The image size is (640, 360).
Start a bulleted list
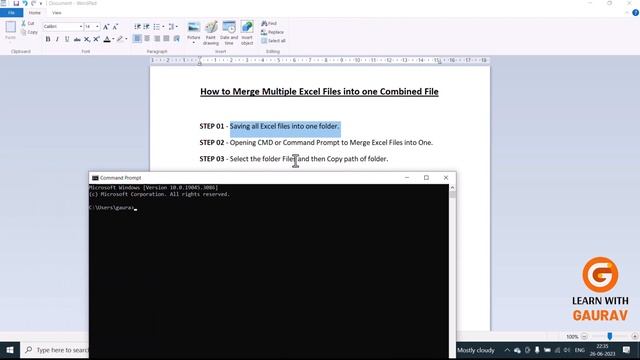(x=156, y=27)
